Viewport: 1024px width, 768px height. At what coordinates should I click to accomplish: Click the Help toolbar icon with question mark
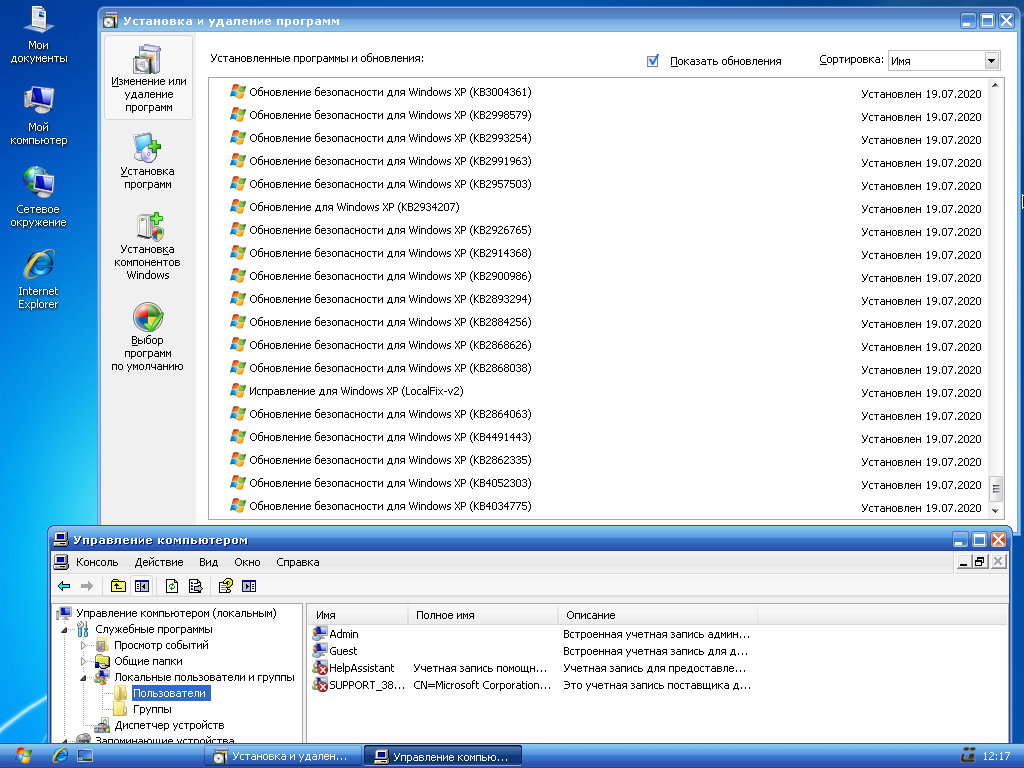[x=225, y=586]
